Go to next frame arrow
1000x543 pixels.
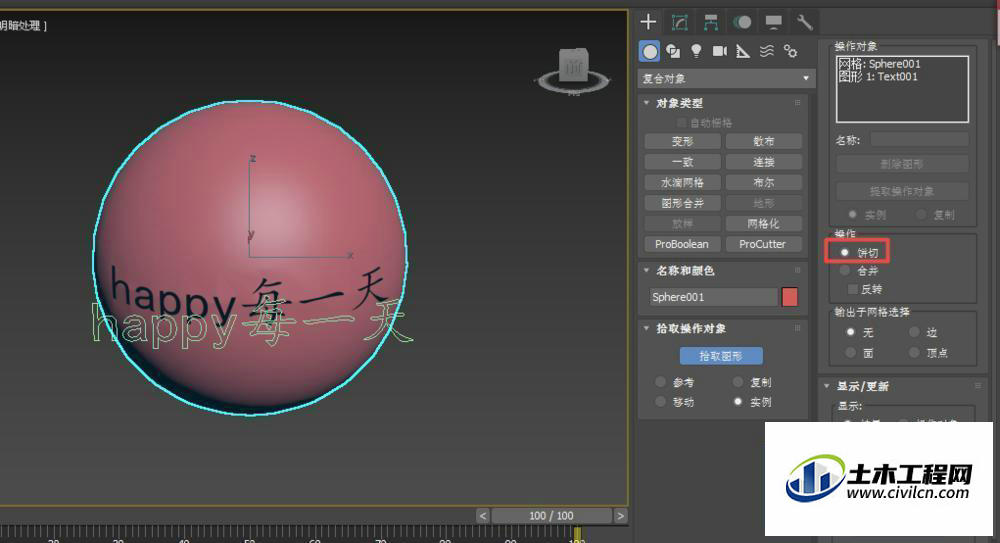coord(620,516)
